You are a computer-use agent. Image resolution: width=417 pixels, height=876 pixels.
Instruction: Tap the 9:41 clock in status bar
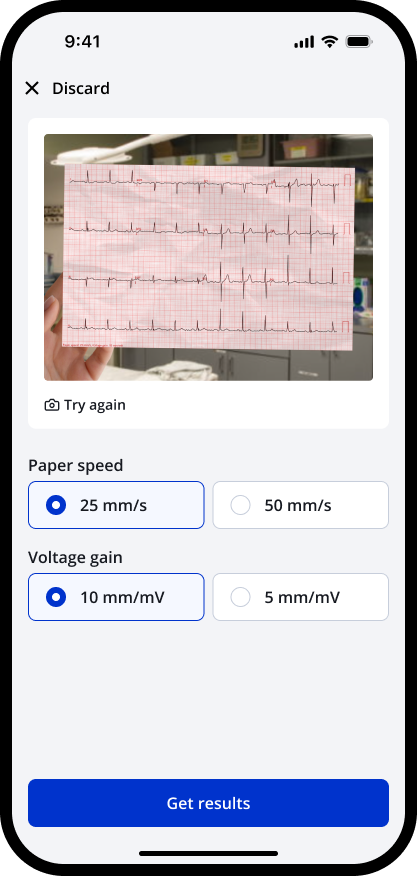(82, 42)
